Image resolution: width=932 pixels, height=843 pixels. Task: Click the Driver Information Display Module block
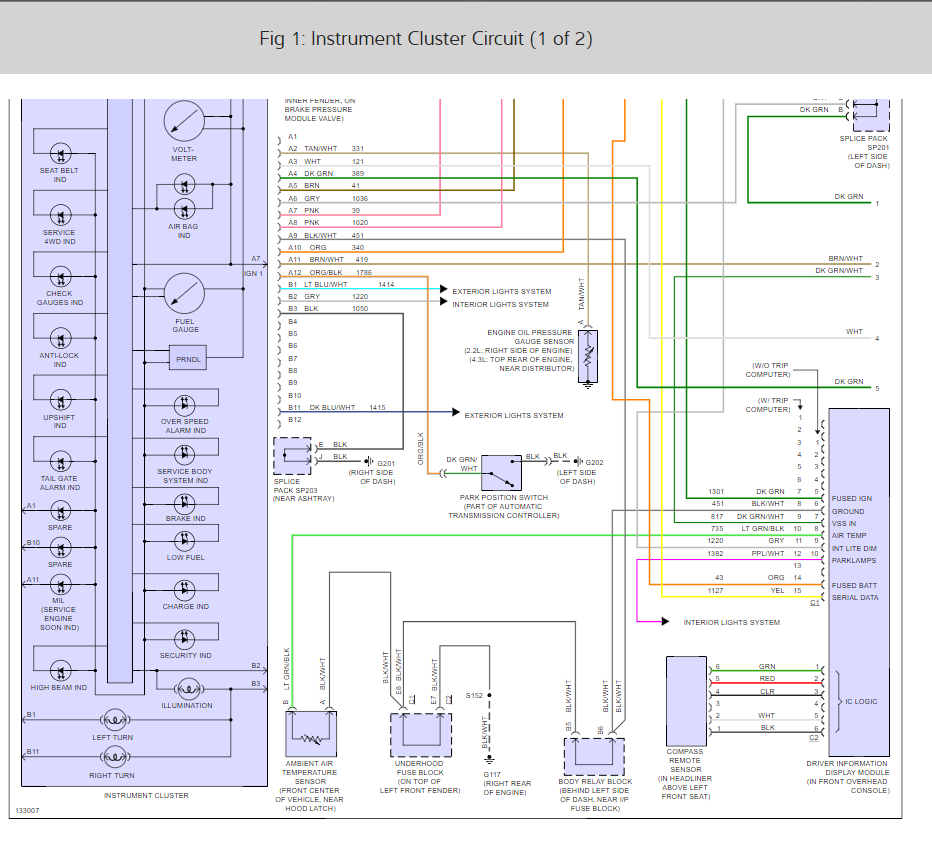pyautogui.click(x=859, y=582)
